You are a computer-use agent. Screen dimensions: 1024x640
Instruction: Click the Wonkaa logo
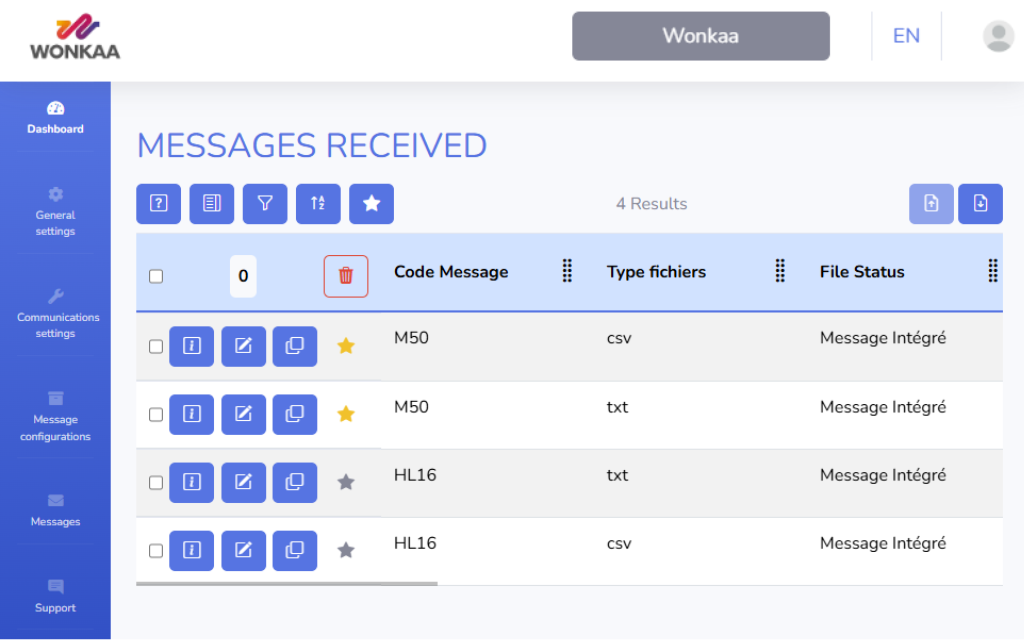point(75,37)
